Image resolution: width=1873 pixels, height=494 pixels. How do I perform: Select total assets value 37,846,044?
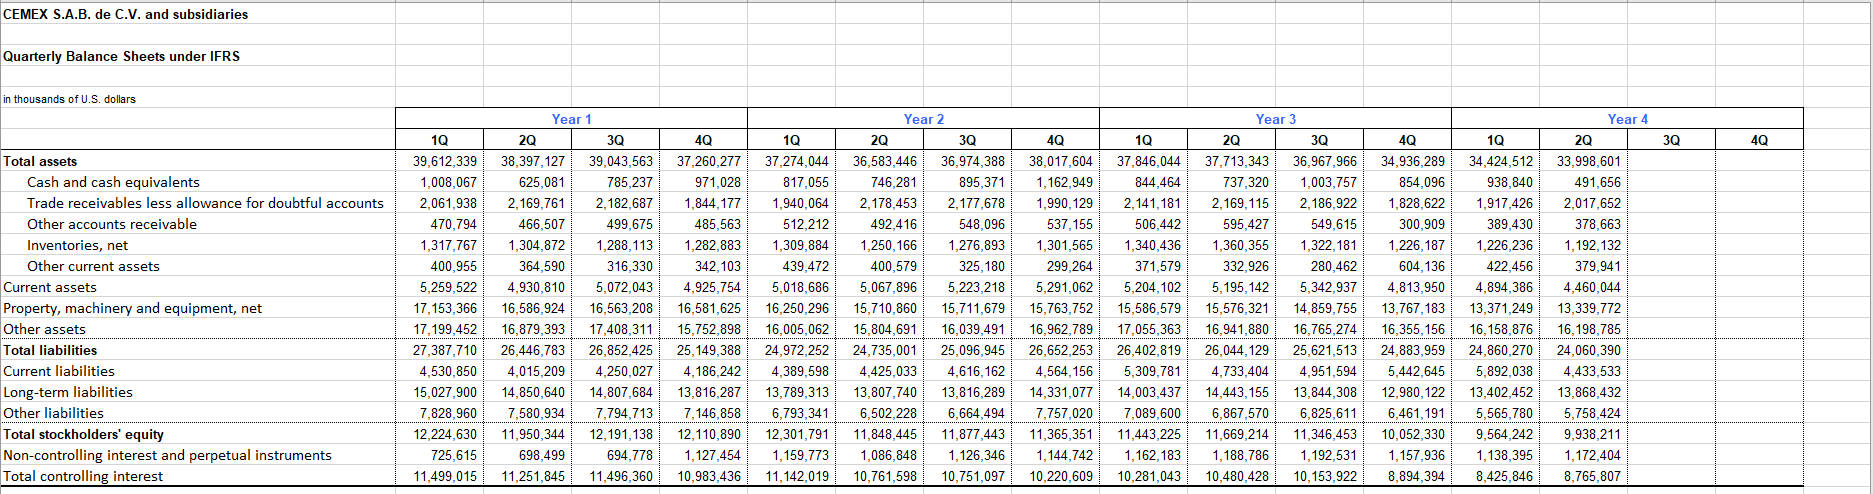(1149, 161)
